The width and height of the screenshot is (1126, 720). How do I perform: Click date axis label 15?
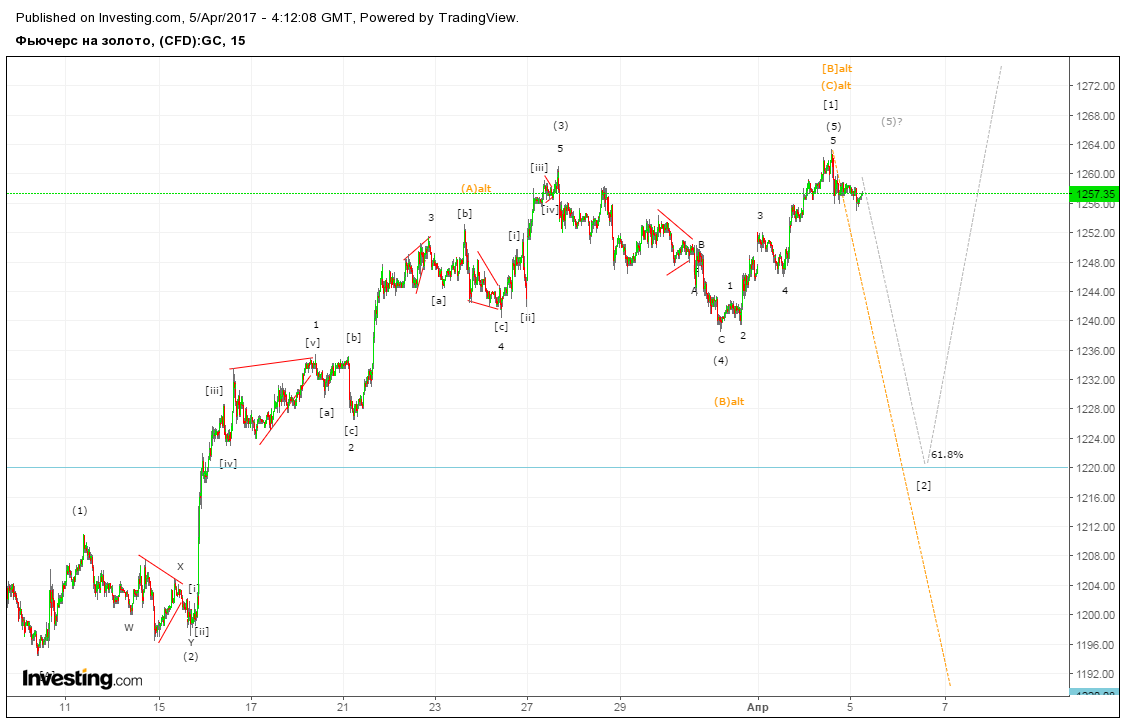click(159, 708)
